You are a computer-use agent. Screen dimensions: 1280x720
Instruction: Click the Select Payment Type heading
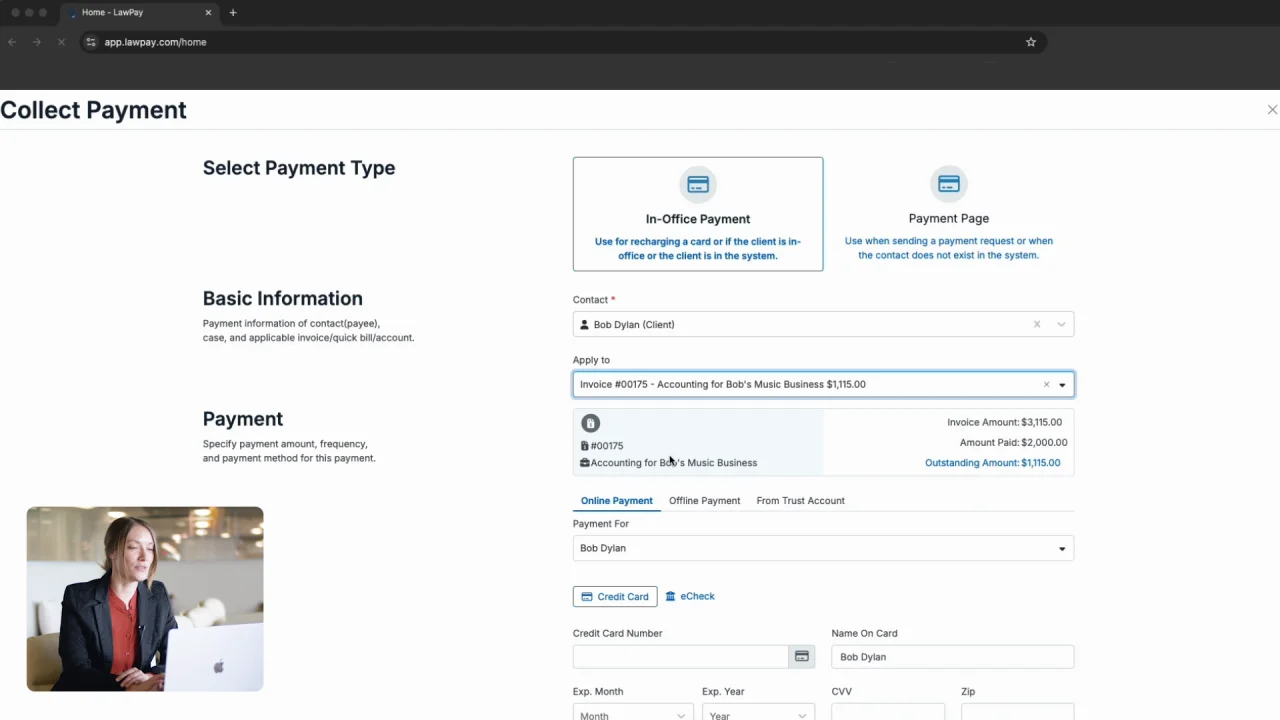pyautogui.click(x=299, y=168)
